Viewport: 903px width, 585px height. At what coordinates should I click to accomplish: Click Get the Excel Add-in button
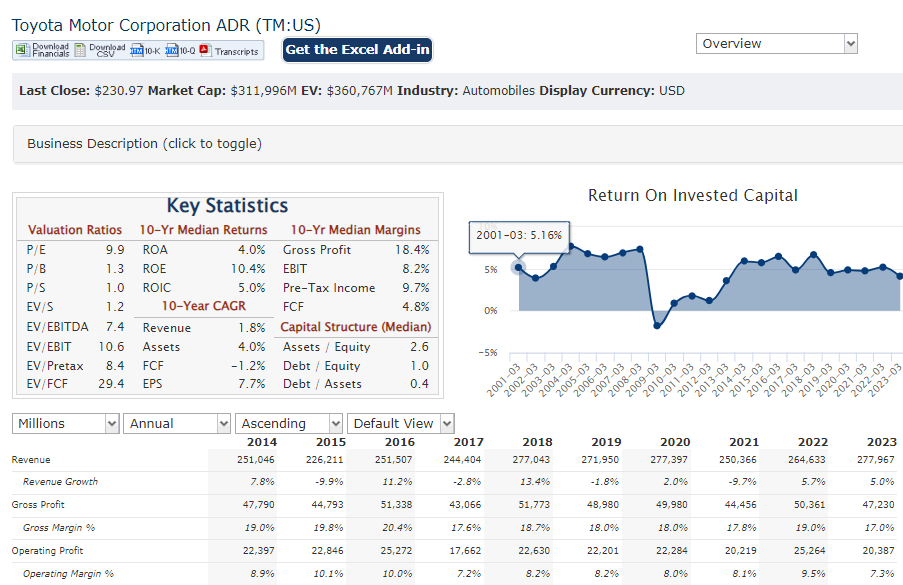[x=357, y=50]
